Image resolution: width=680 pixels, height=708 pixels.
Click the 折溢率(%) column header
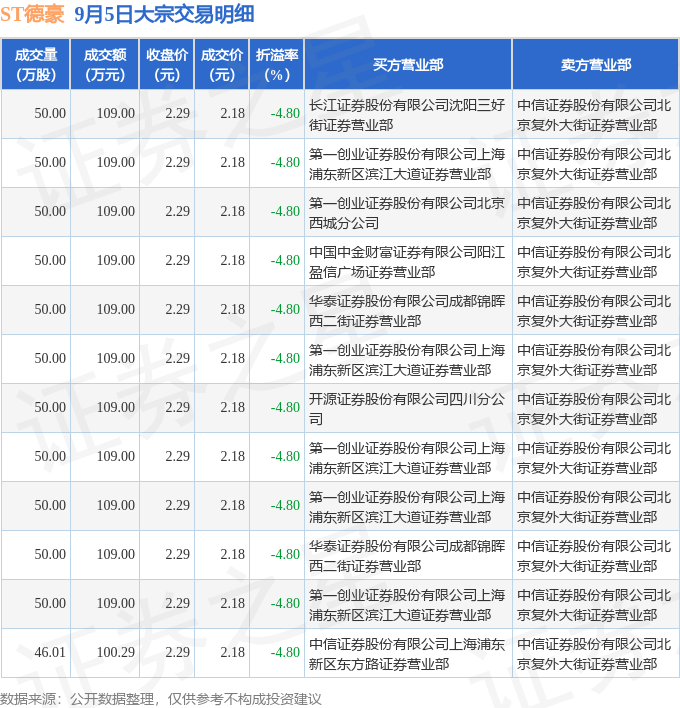(277, 64)
